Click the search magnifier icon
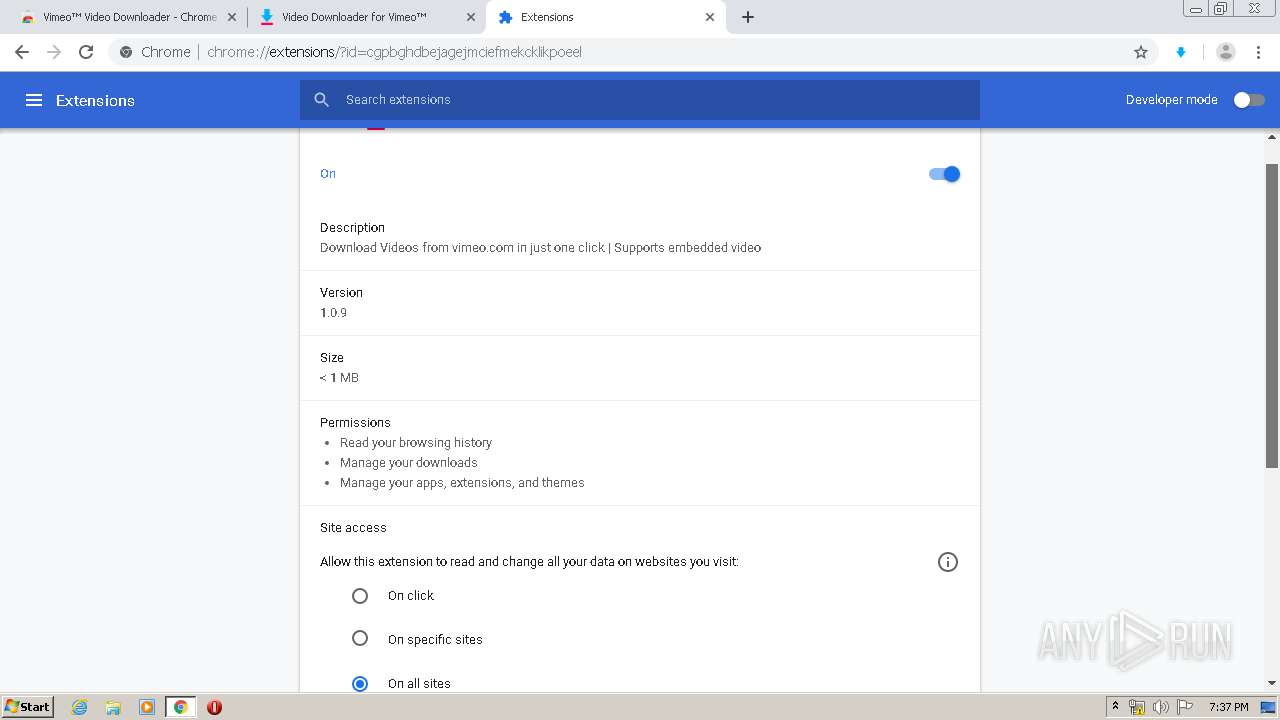The width and height of the screenshot is (1280, 720). pos(322,100)
